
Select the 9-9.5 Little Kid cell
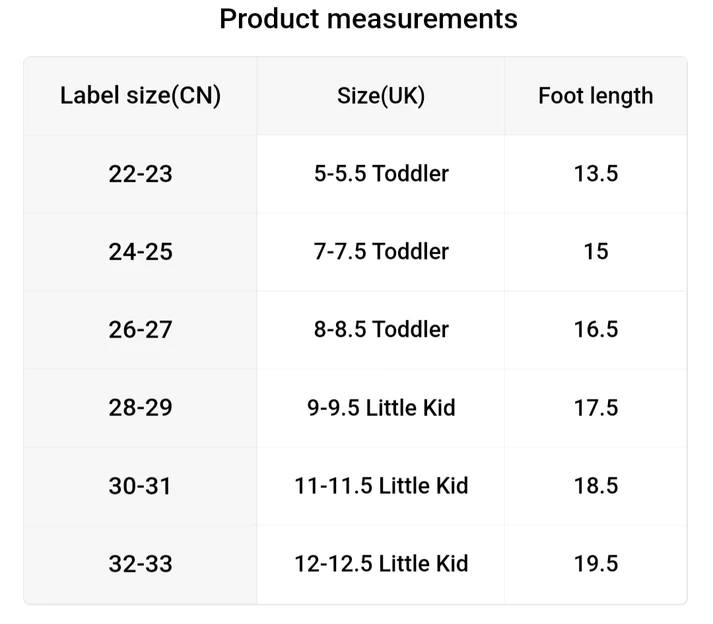pyautogui.click(x=381, y=408)
